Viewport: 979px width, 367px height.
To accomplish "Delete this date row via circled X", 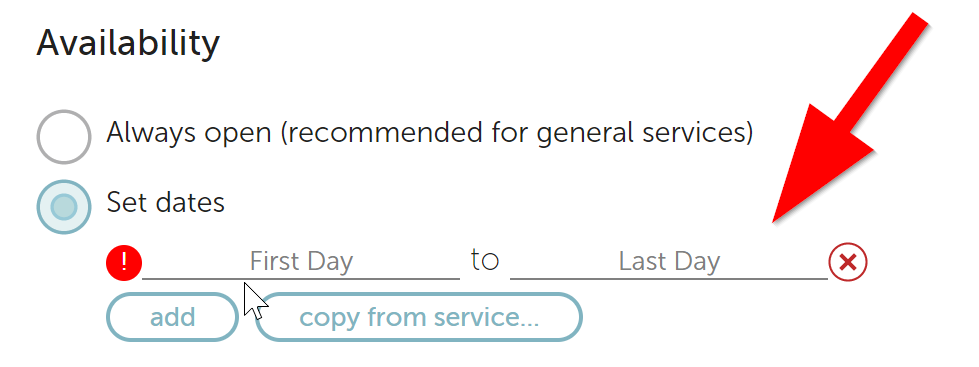I will click(848, 262).
